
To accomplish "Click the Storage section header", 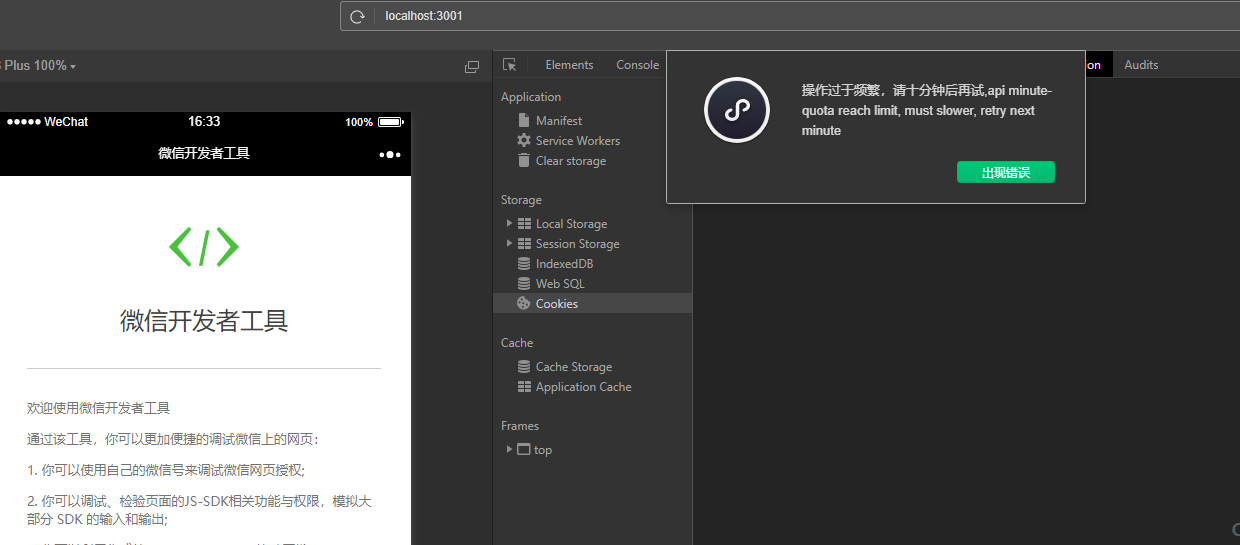I will click(521, 200).
